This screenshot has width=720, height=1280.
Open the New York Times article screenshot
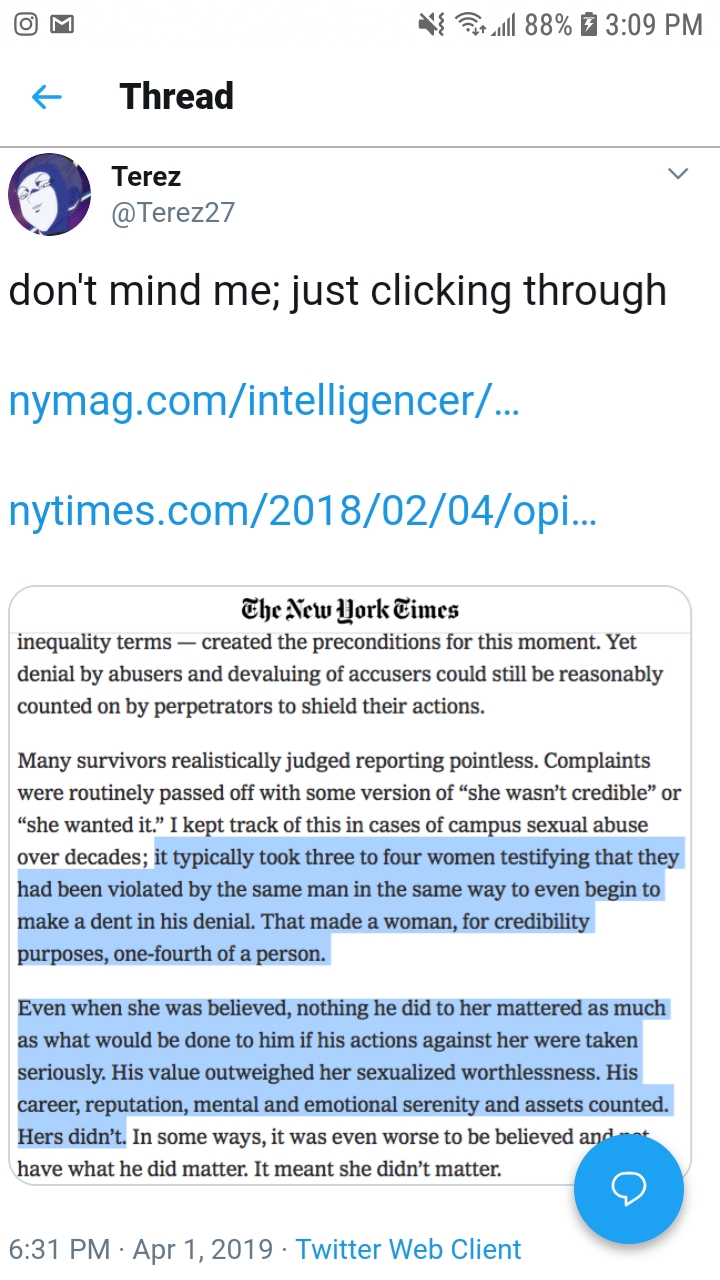(350, 886)
